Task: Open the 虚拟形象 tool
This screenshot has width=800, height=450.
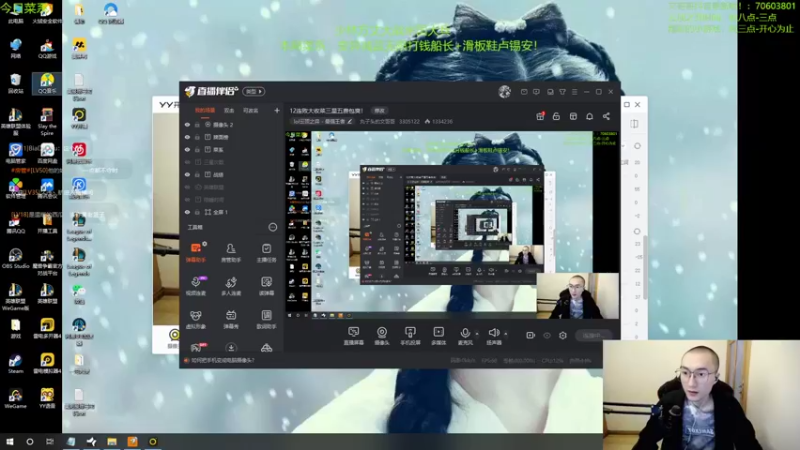Action: (x=196, y=319)
